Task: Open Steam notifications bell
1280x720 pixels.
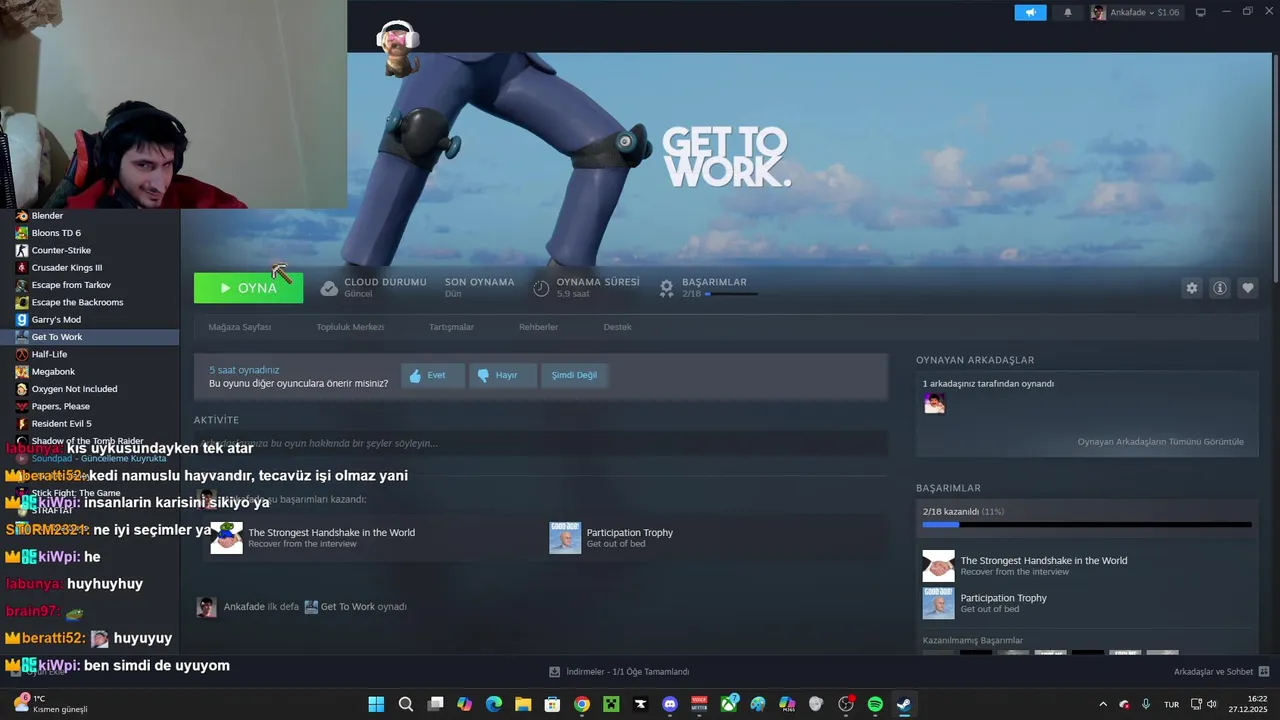Action: [x=1067, y=12]
